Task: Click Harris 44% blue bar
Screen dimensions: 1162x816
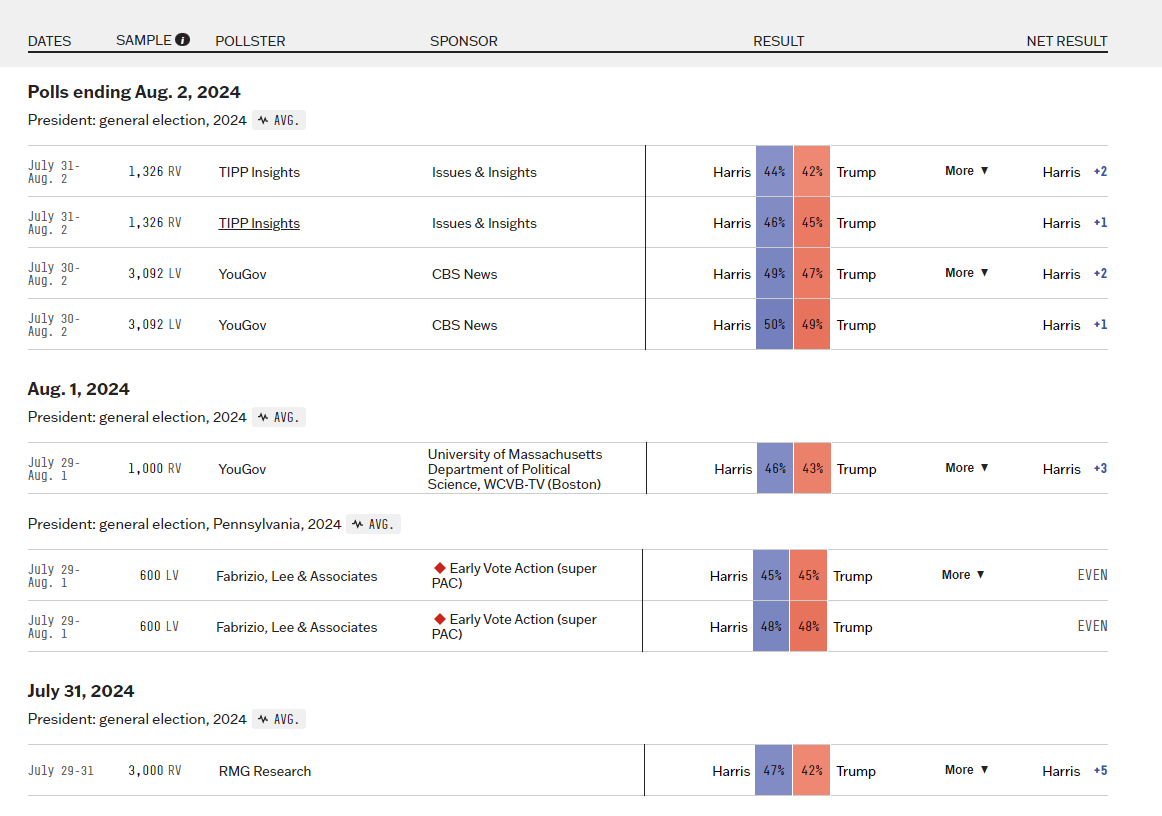Action: [x=774, y=171]
